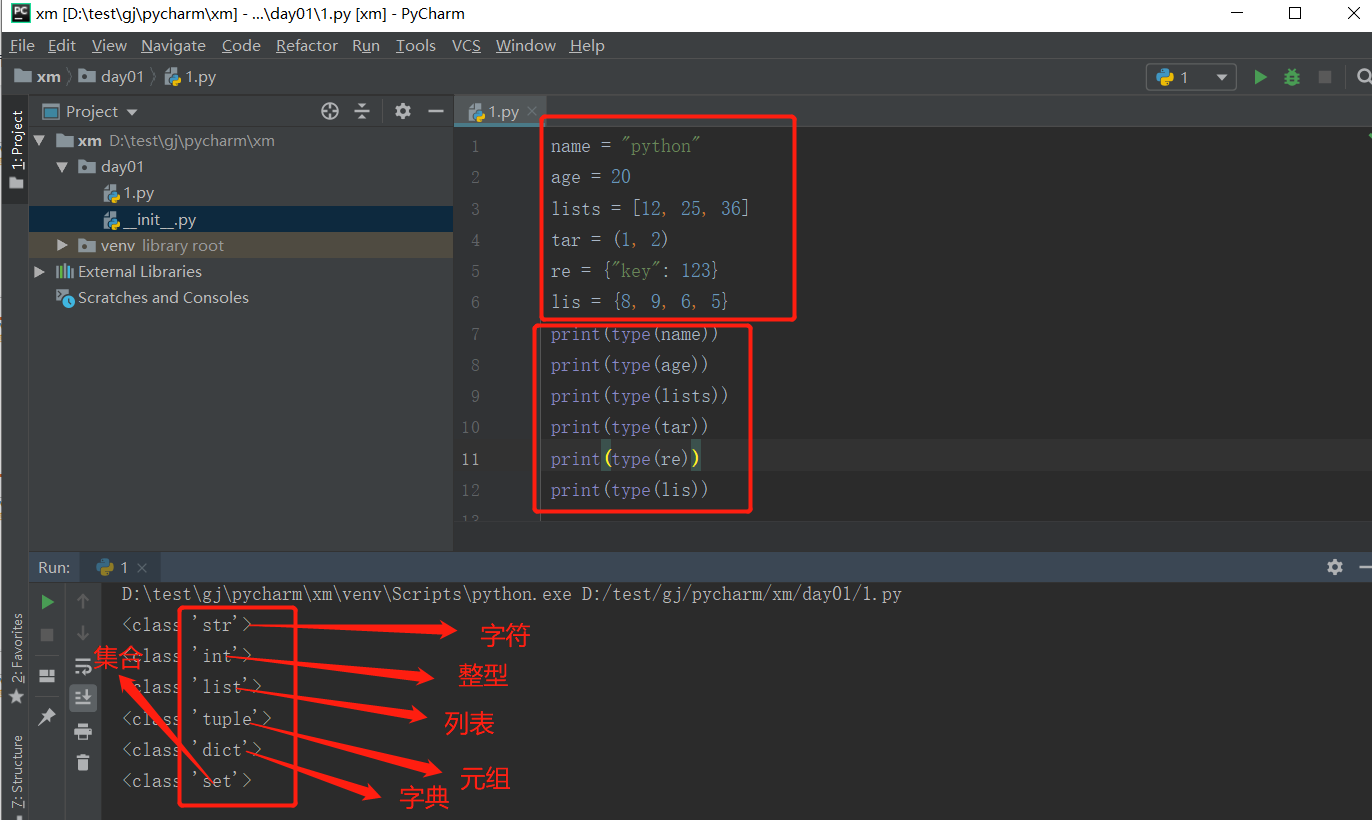The image size is (1372, 820).
Task: Rerun the program with the rerun icon
Action: pyautogui.click(x=46, y=601)
